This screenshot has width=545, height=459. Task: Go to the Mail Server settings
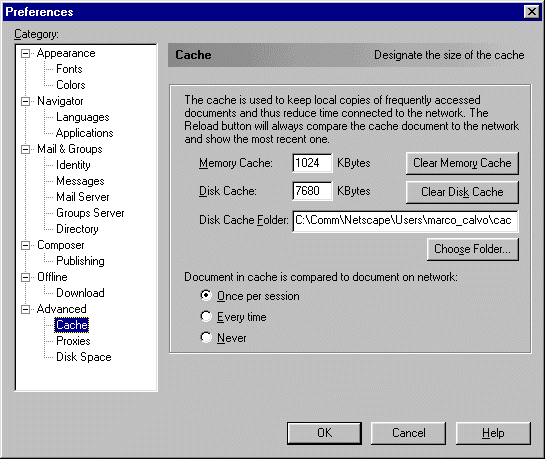83,197
